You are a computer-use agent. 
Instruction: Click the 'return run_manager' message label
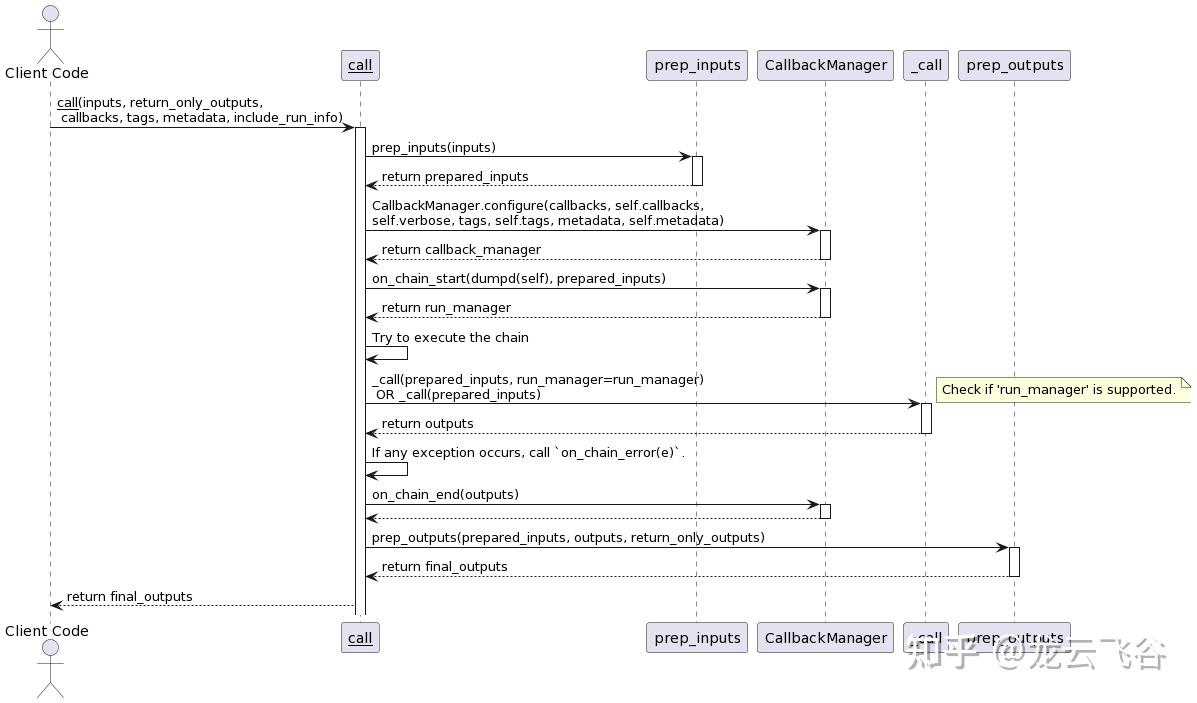click(447, 308)
